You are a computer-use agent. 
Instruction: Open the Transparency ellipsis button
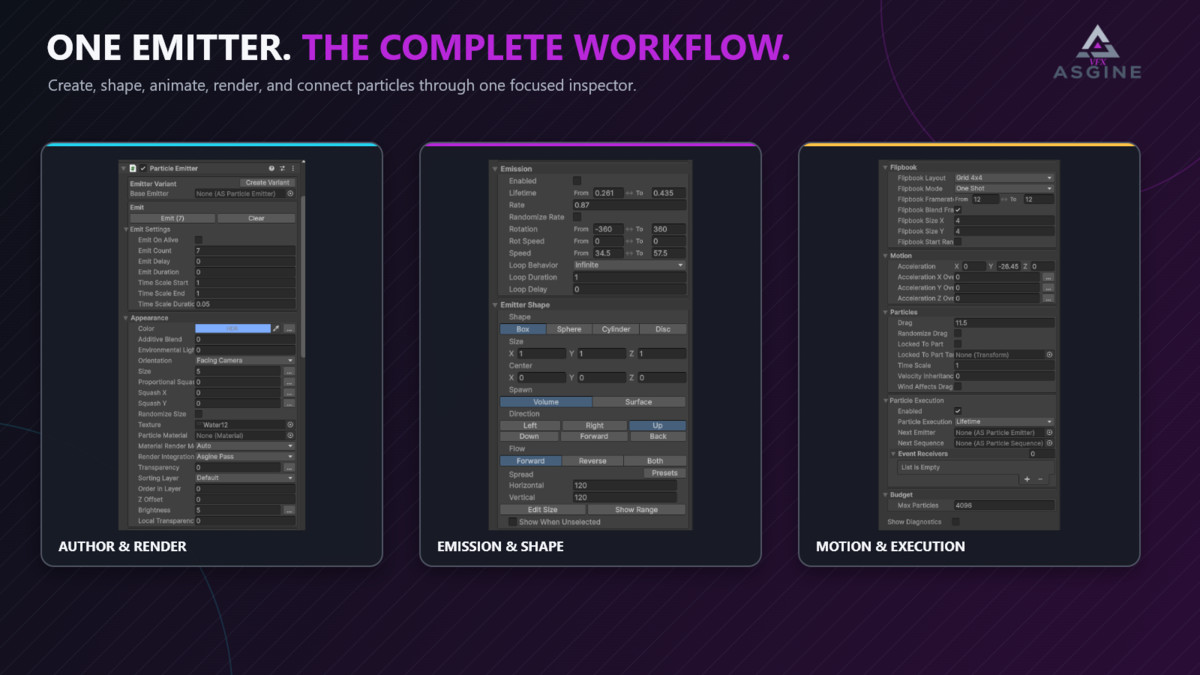coord(289,467)
